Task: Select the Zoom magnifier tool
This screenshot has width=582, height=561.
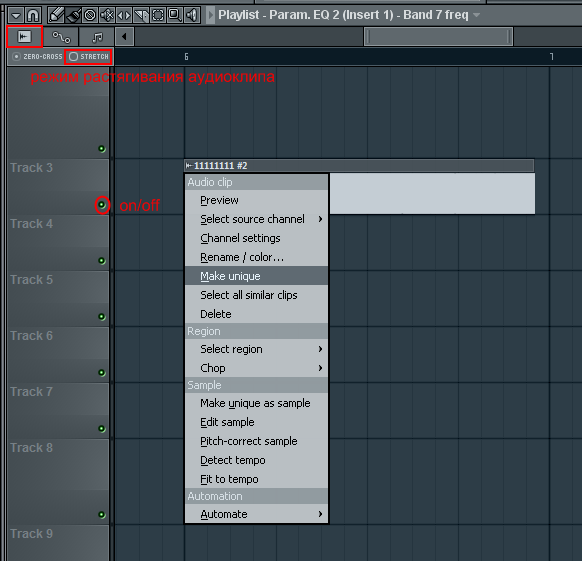Action: click(x=174, y=16)
